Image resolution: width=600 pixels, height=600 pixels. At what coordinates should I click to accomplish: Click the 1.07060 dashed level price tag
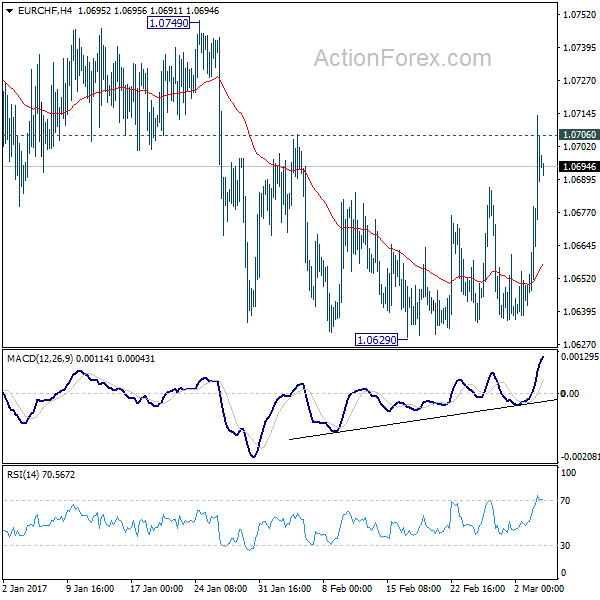[x=579, y=135]
